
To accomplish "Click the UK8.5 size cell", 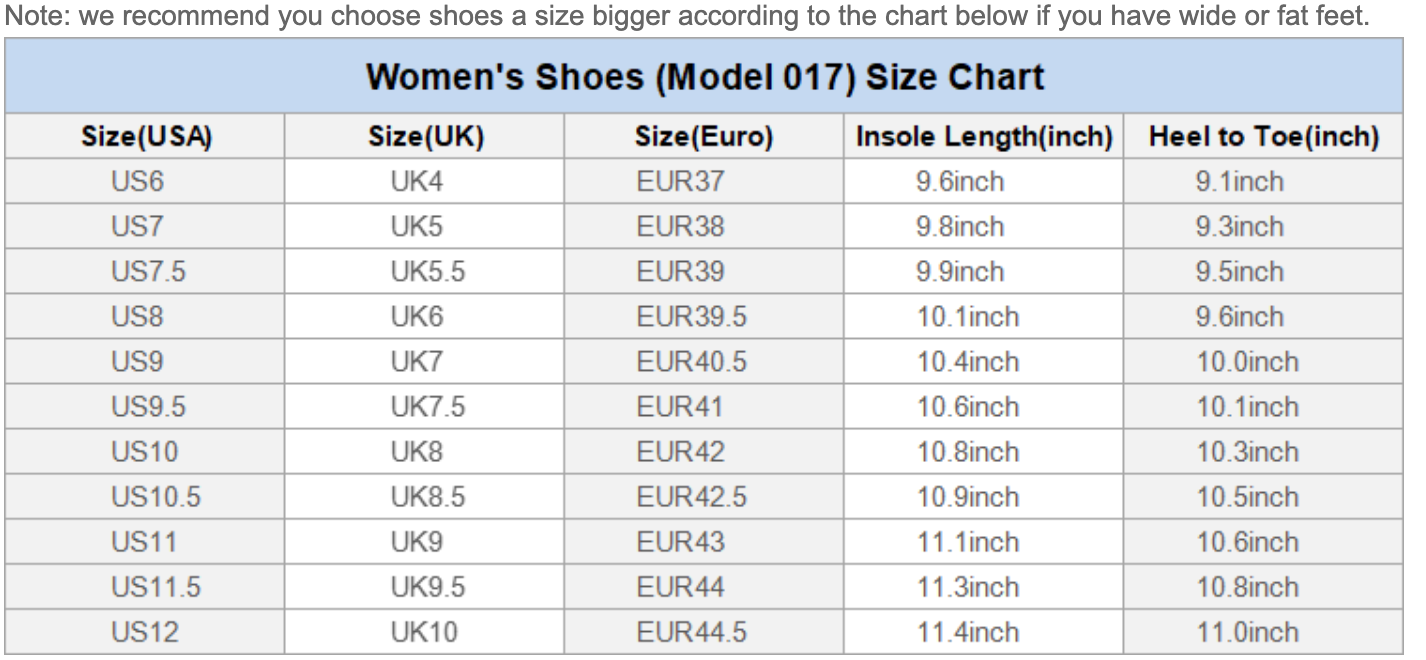I will 427,497.
